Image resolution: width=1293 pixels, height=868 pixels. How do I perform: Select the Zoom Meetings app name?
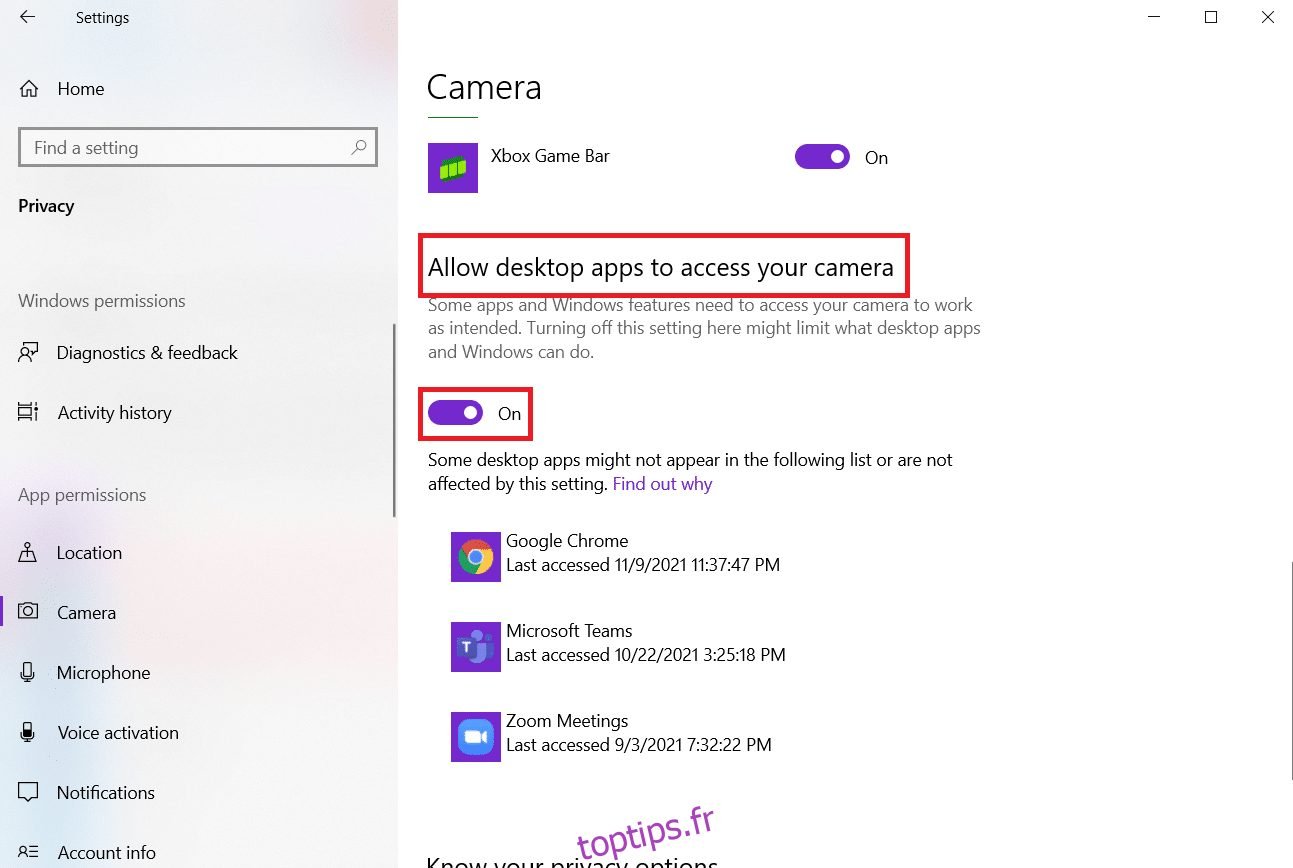click(567, 720)
